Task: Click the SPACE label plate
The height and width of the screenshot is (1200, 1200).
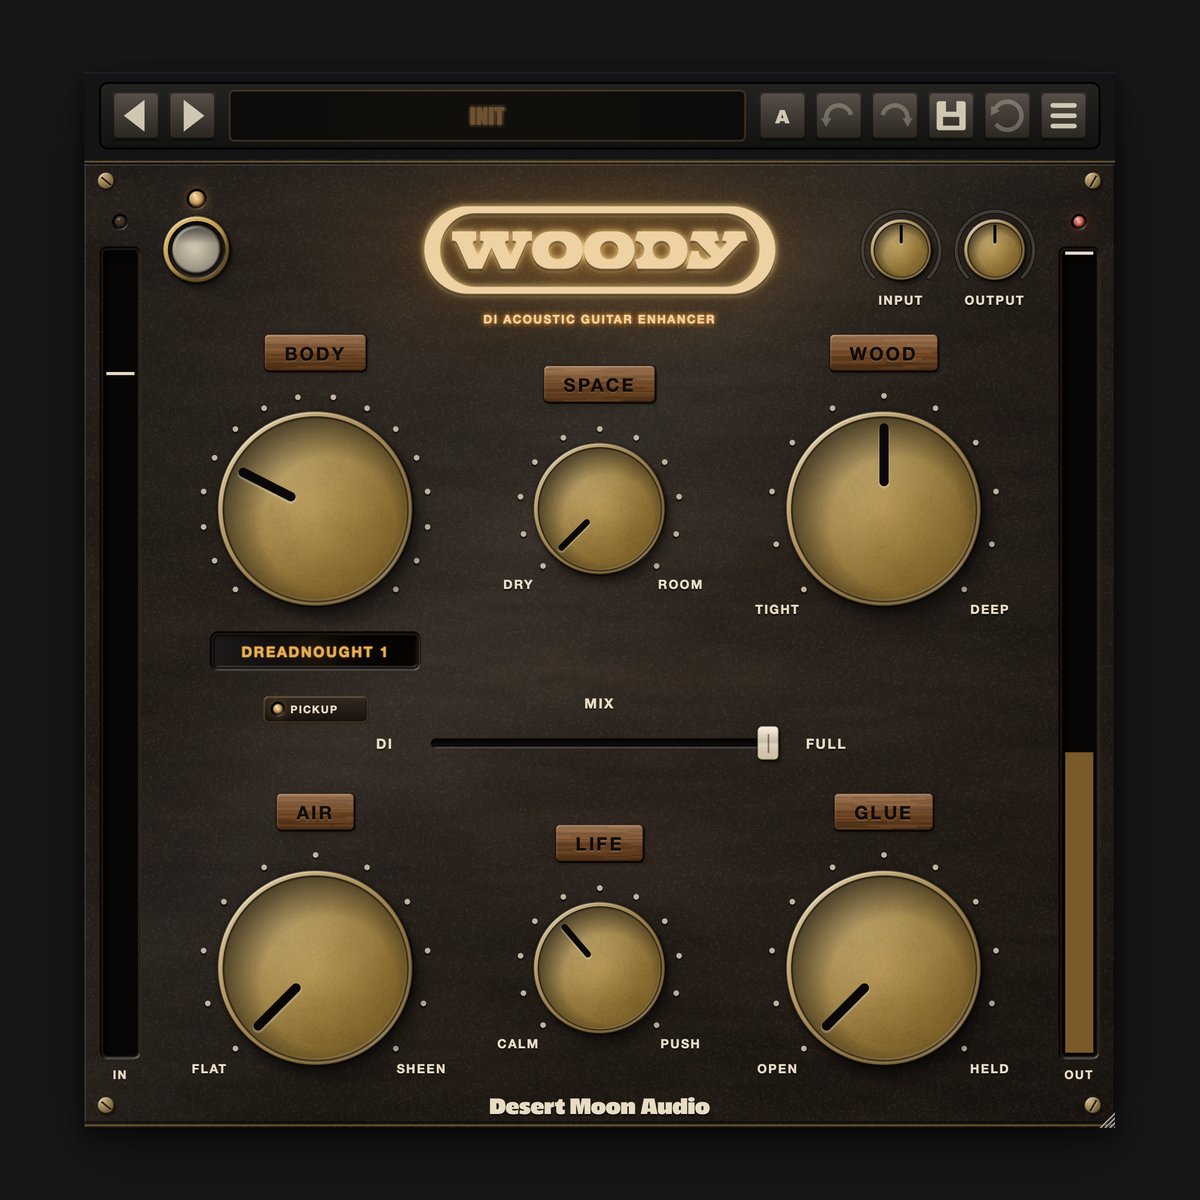Action: point(599,384)
